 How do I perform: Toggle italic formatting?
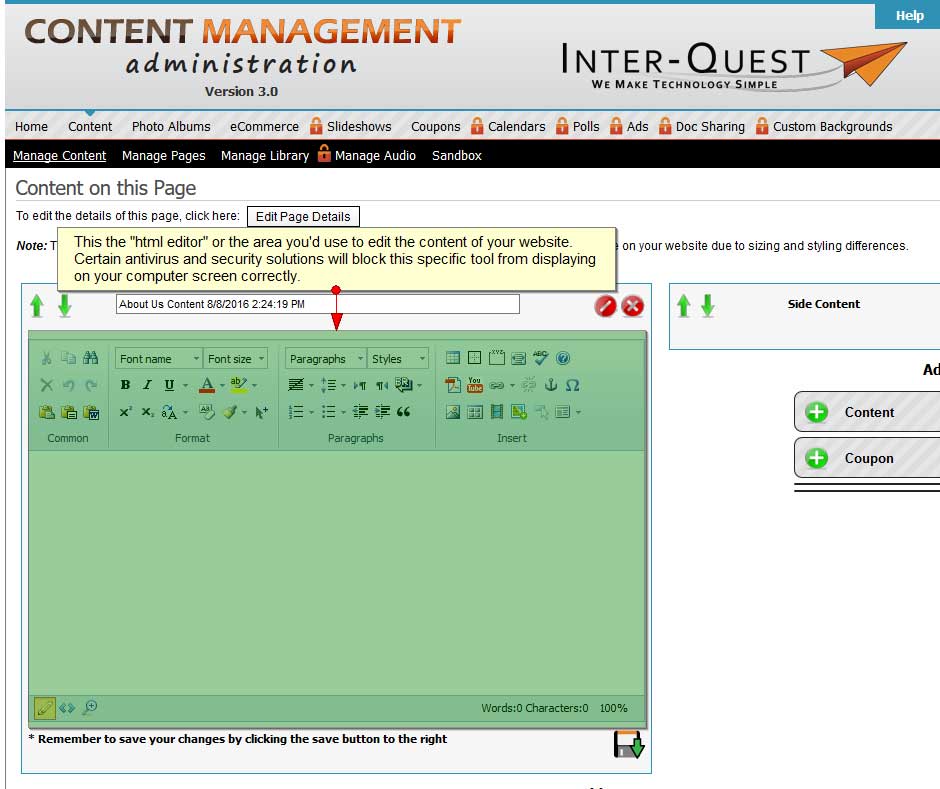(x=147, y=385)
